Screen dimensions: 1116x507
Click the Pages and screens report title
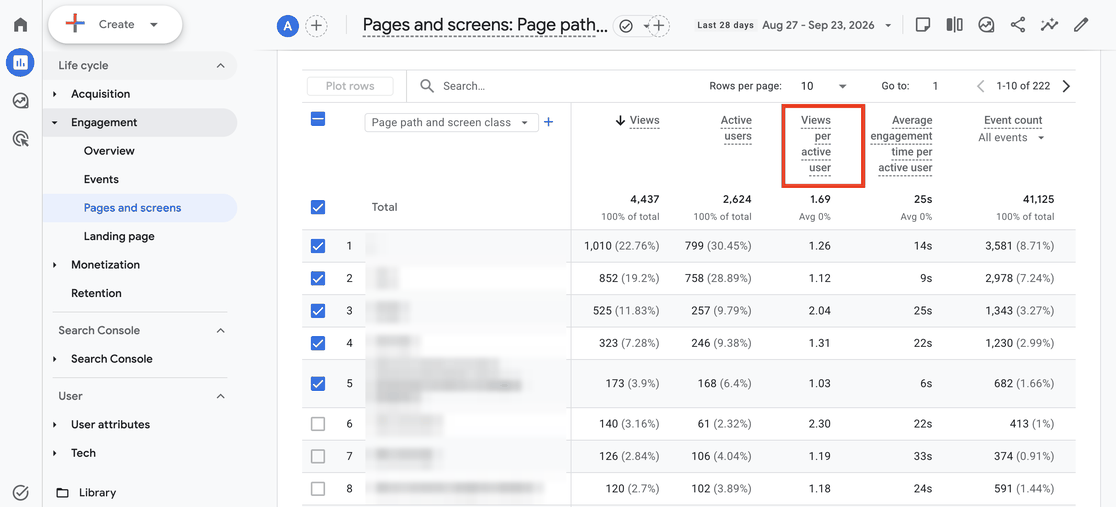485,26
